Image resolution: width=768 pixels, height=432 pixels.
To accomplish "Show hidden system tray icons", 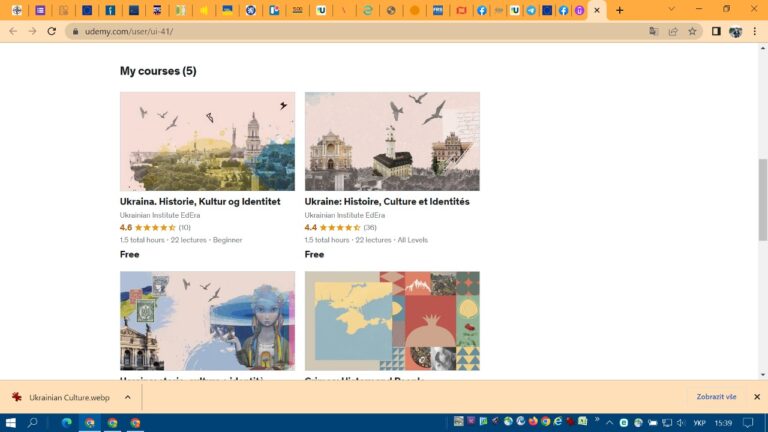I will (611, 423).
